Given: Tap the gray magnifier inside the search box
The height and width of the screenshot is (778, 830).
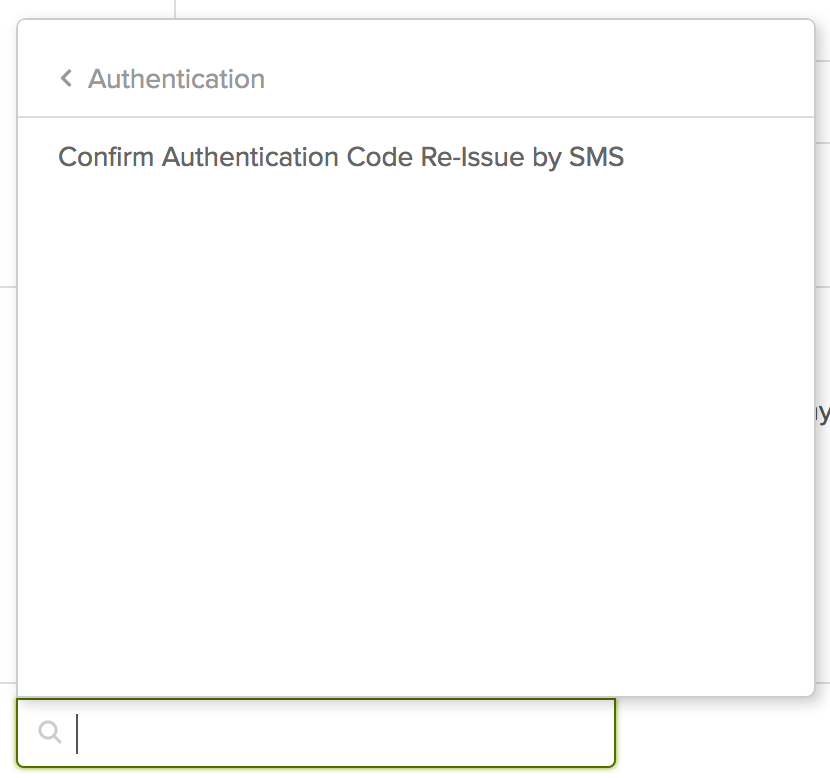Looking at the screenshot, I should [x=50, y=733].
